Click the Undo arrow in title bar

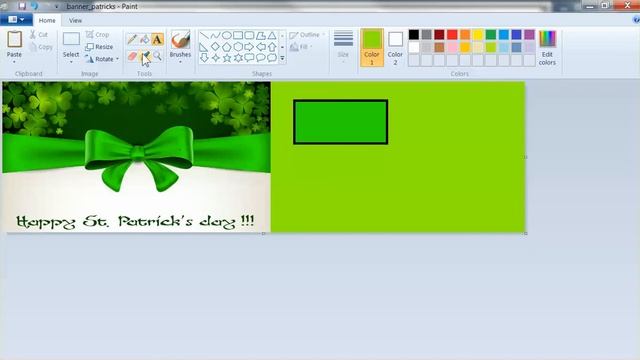[34, 6]
